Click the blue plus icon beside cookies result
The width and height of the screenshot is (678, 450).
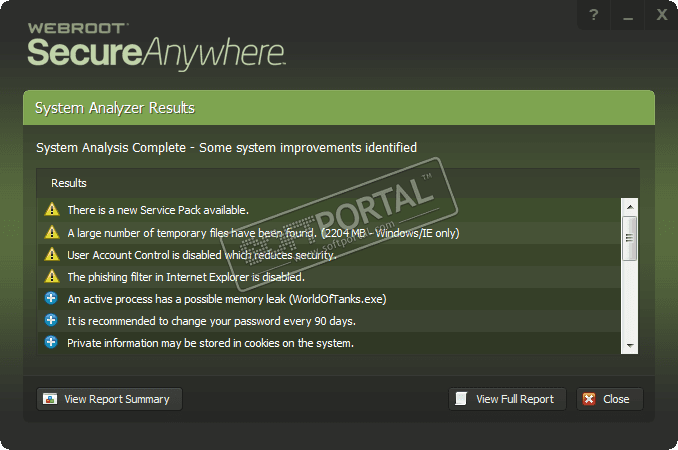[51, 342]
